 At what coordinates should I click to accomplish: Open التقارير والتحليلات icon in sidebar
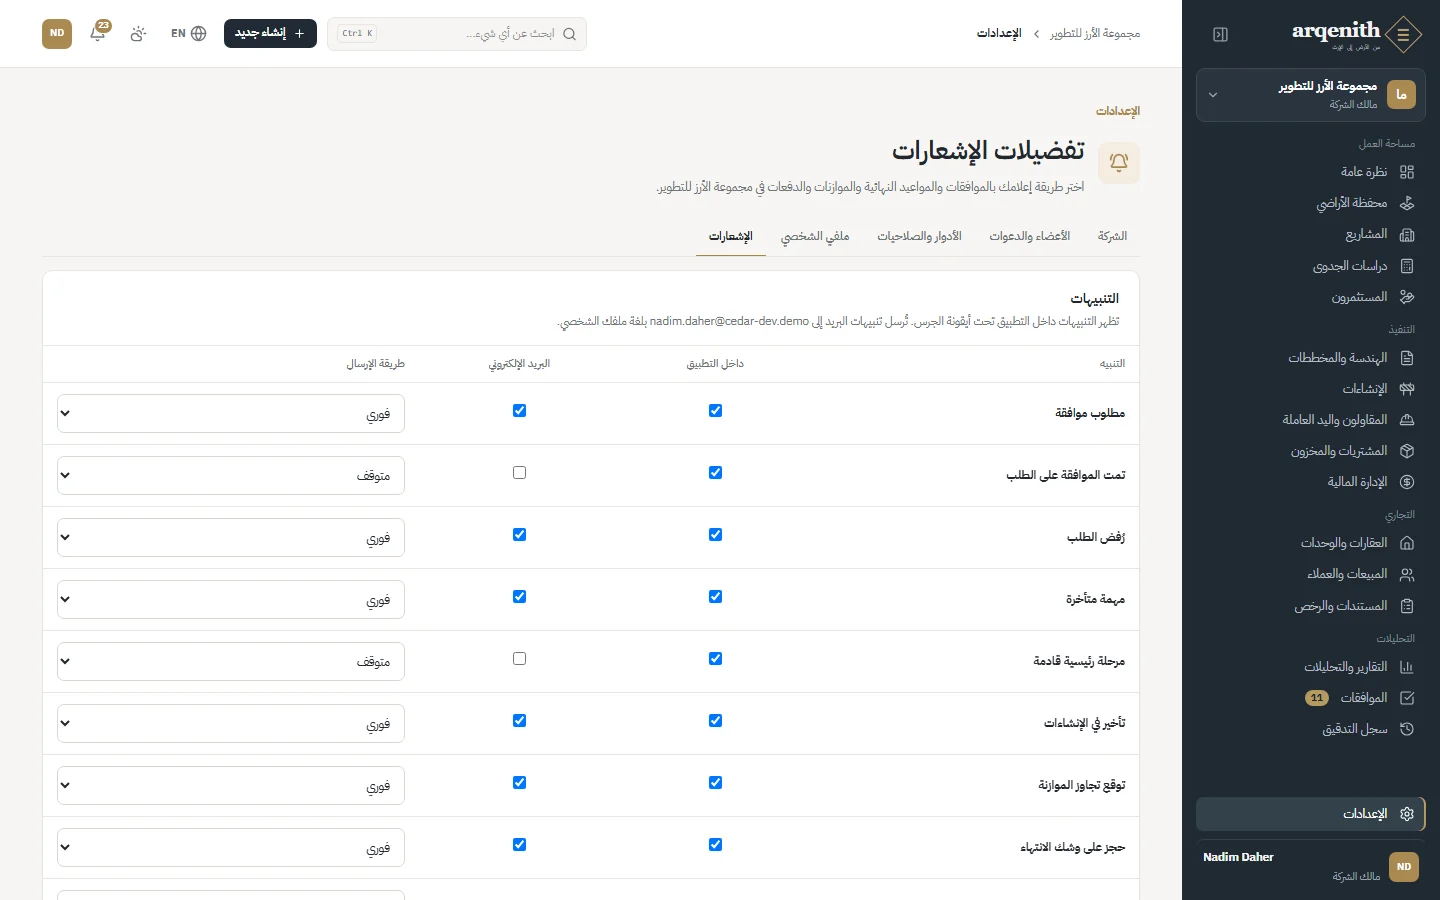(x=1407, y=667)
